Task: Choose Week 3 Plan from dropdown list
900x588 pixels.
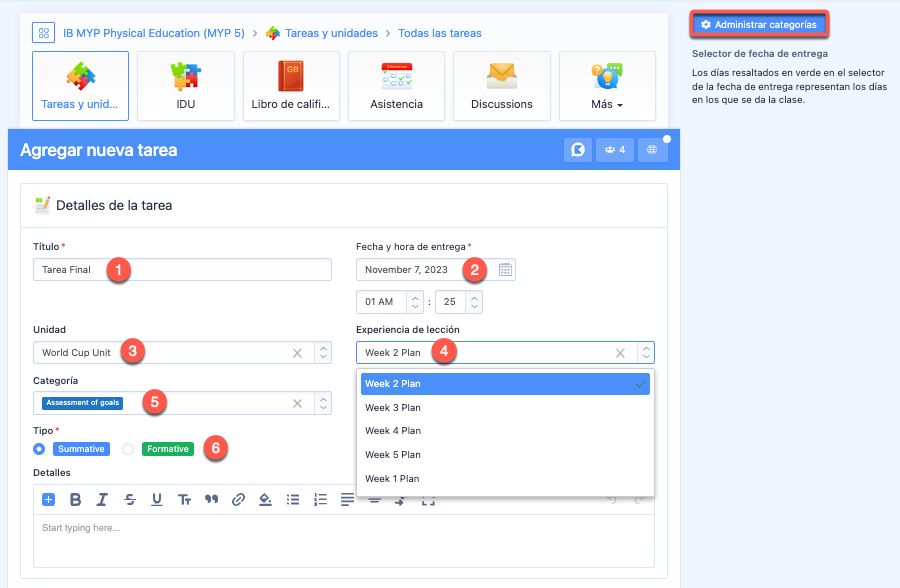Action: 393,408
